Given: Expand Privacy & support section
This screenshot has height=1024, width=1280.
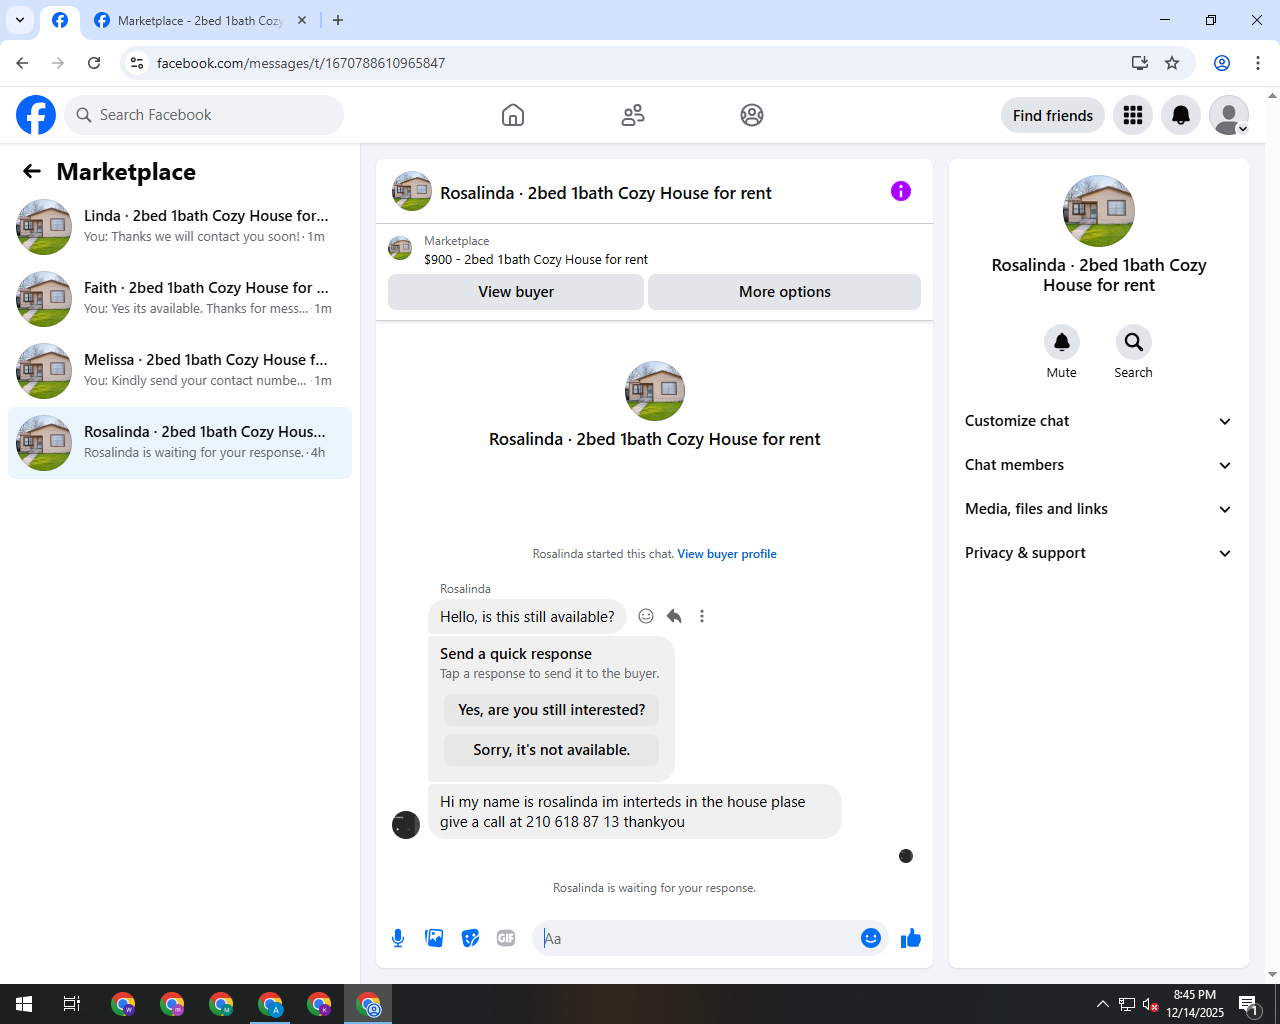Looking at the screenshot, I should tap(1098, 553).
